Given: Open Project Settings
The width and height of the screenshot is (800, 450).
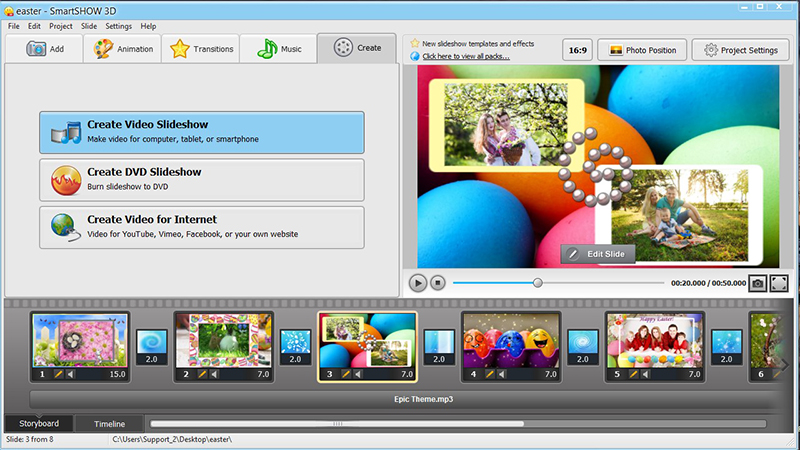Looking at the screenshot, I should tap(740, 50).
